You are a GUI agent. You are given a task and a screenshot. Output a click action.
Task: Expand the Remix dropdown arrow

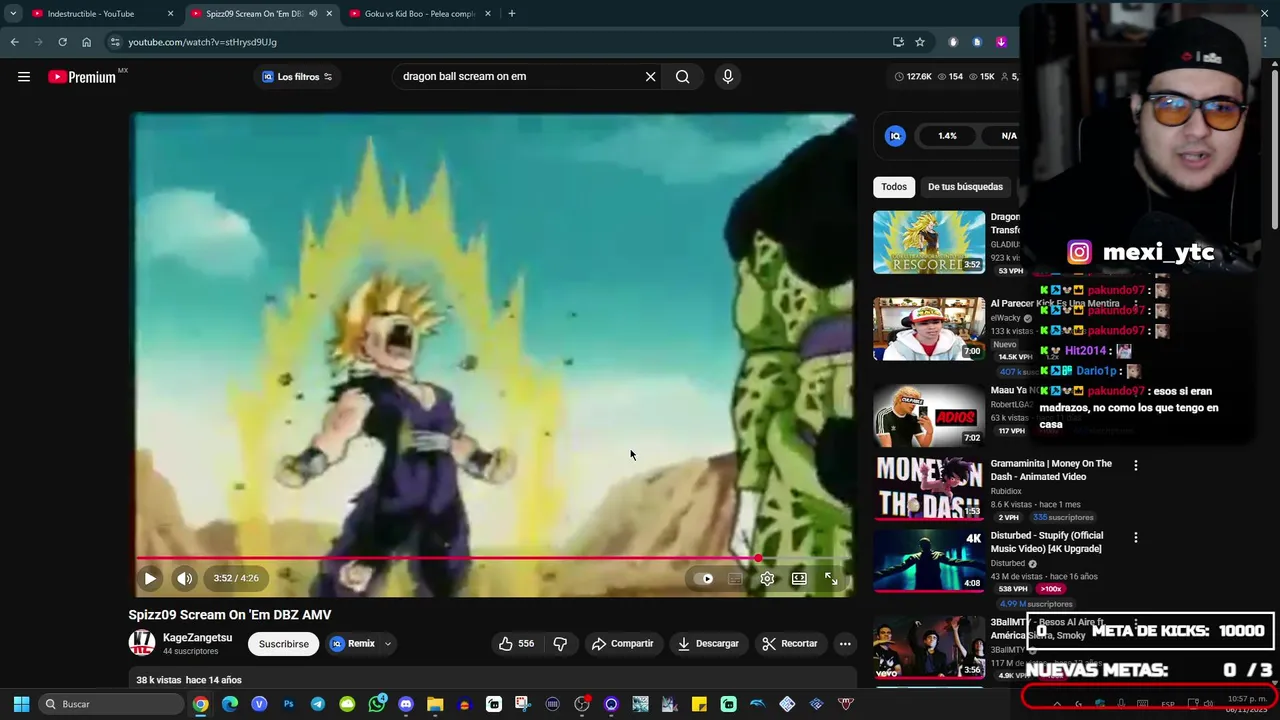click(x=387, y=644)
